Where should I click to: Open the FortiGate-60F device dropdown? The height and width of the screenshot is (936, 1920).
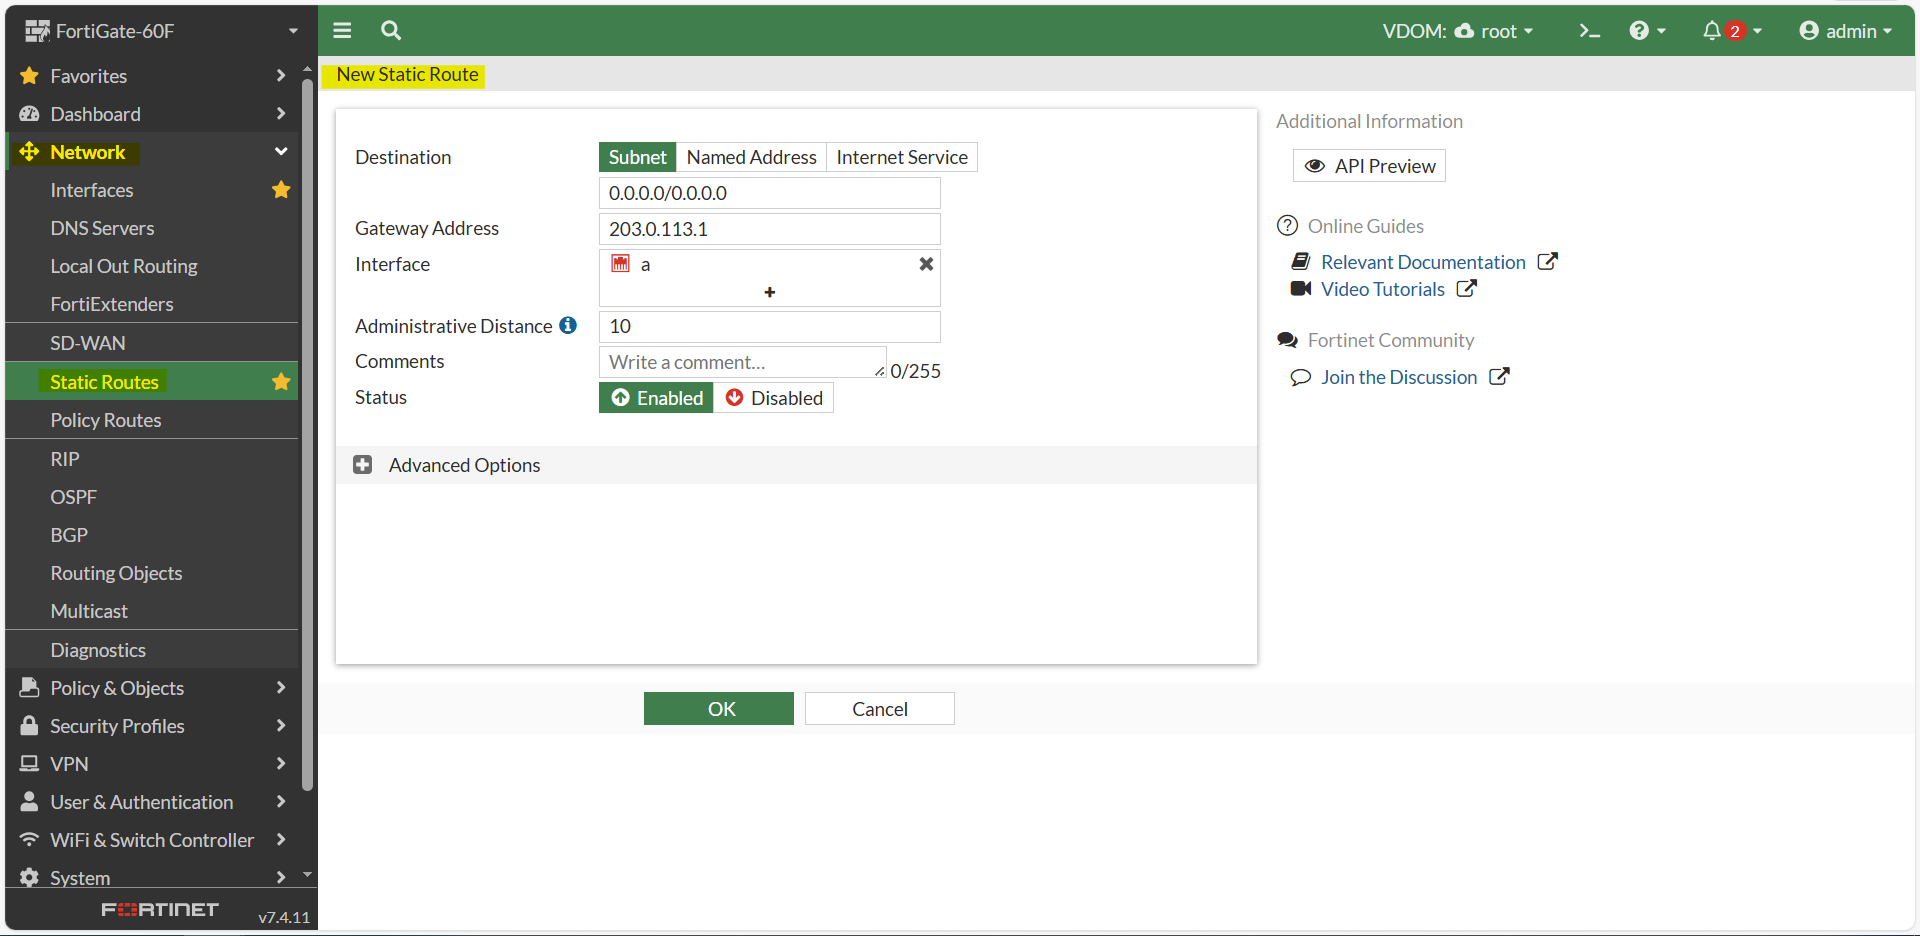pos(293,31)
